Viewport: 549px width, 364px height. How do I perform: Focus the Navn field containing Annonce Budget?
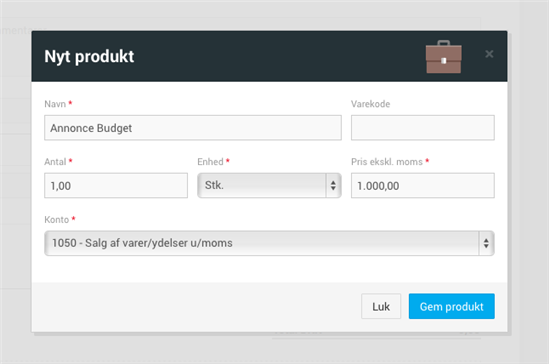[x=193, y=128]
